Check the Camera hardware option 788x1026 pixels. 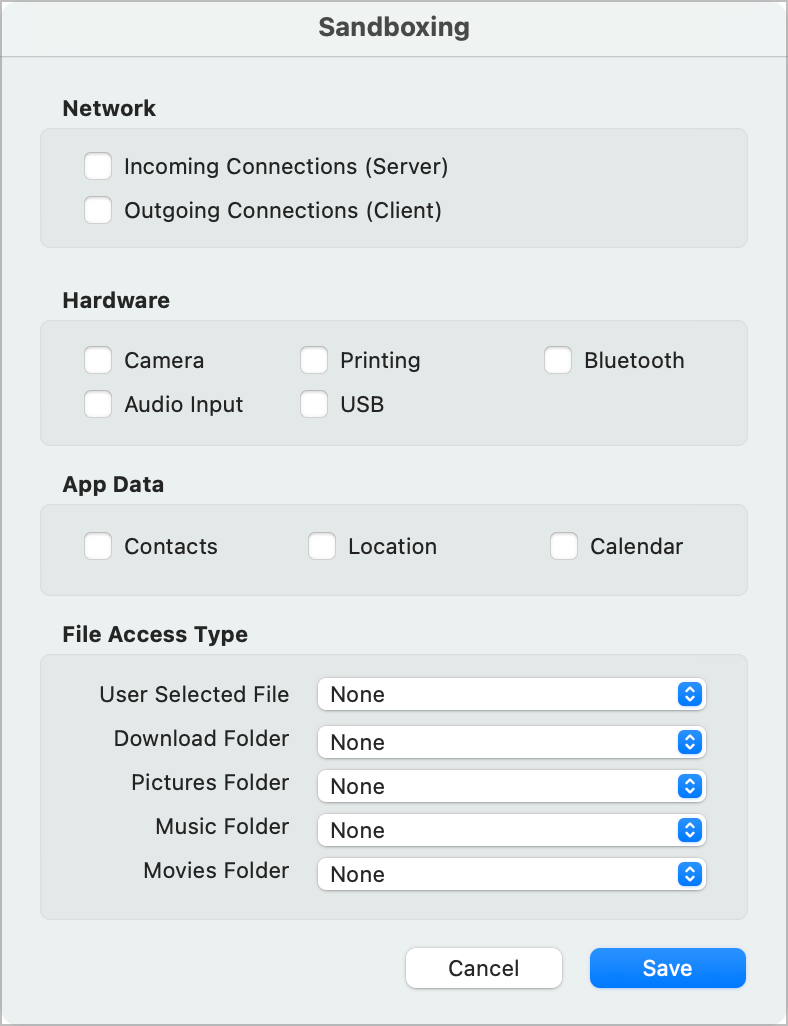(x=98, y=360)
